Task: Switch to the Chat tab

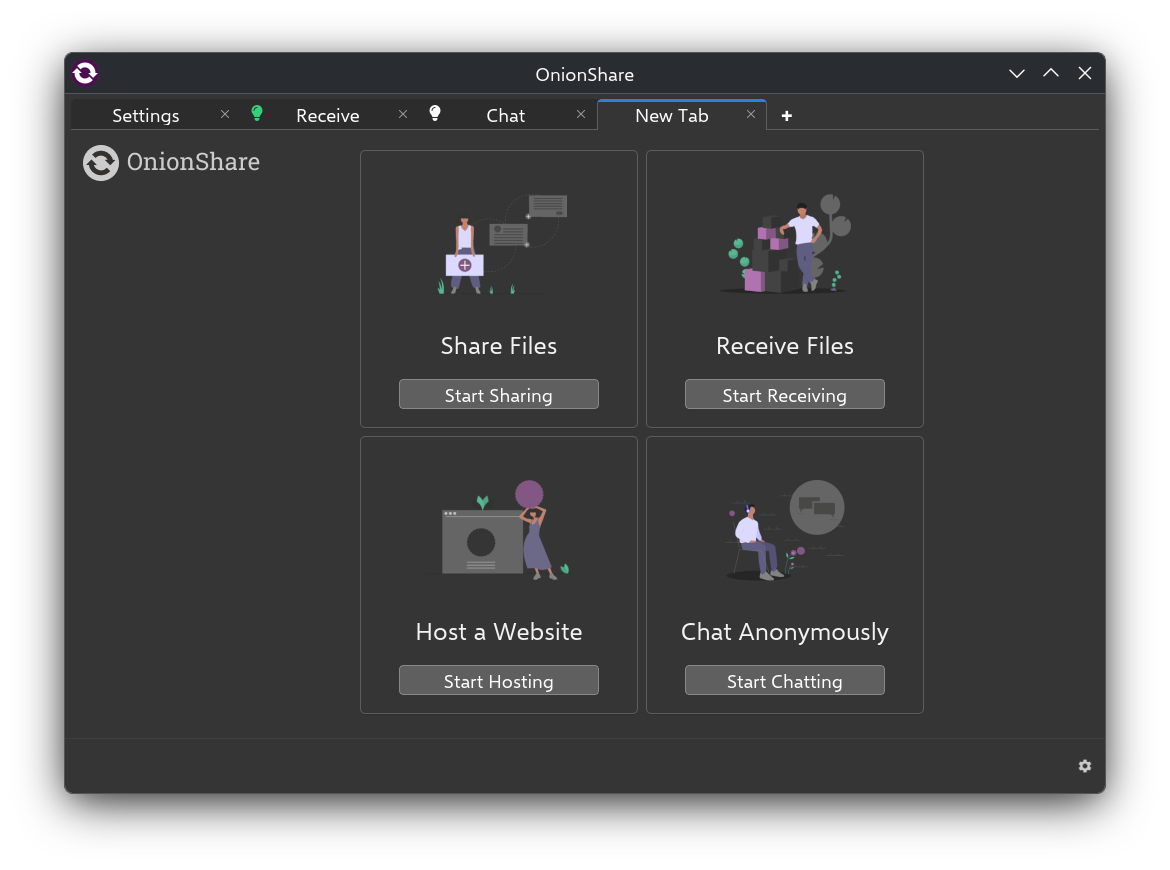Action: point(505,116)
